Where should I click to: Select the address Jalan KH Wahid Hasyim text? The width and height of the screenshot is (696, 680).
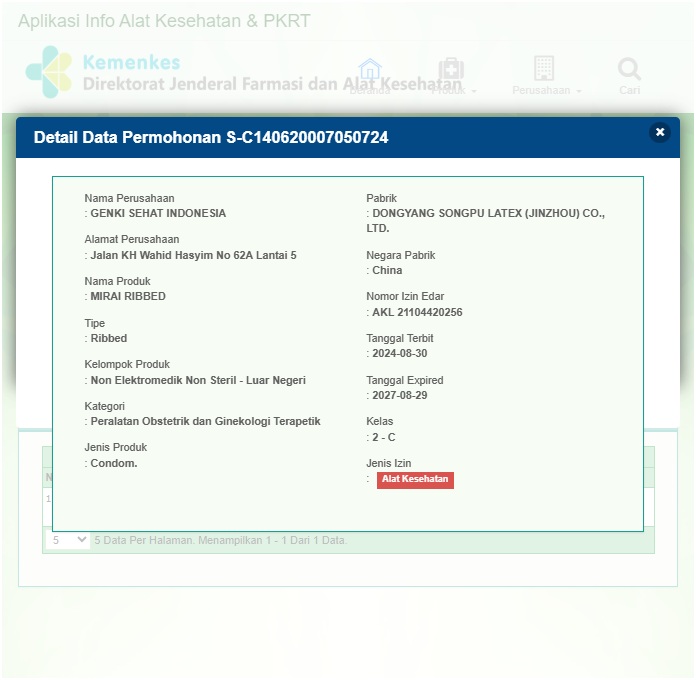(x=193, y=255)
